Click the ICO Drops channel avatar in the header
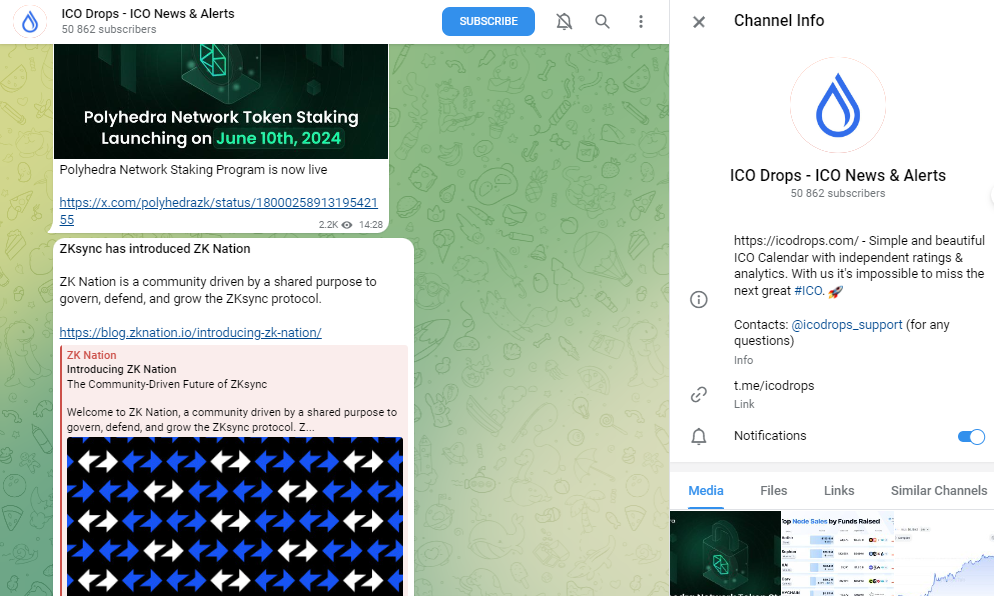The image size is (994, 596). coord(29,21)
